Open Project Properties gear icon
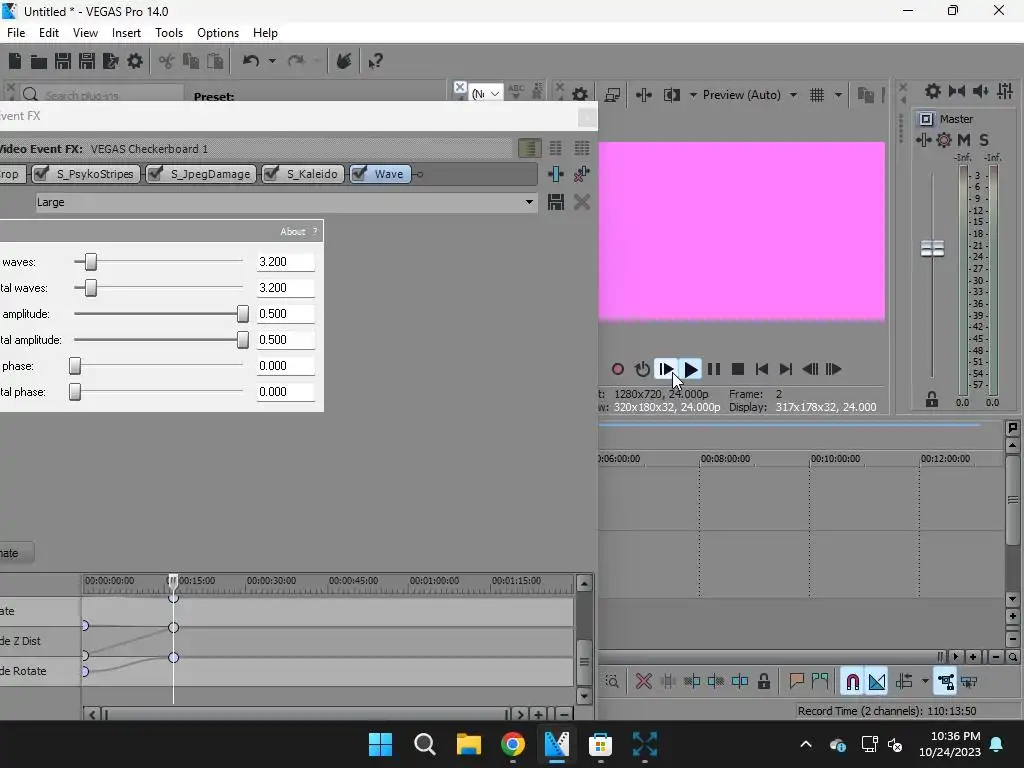This screenshot has height=768, width=1024. [x=135, y=61]
